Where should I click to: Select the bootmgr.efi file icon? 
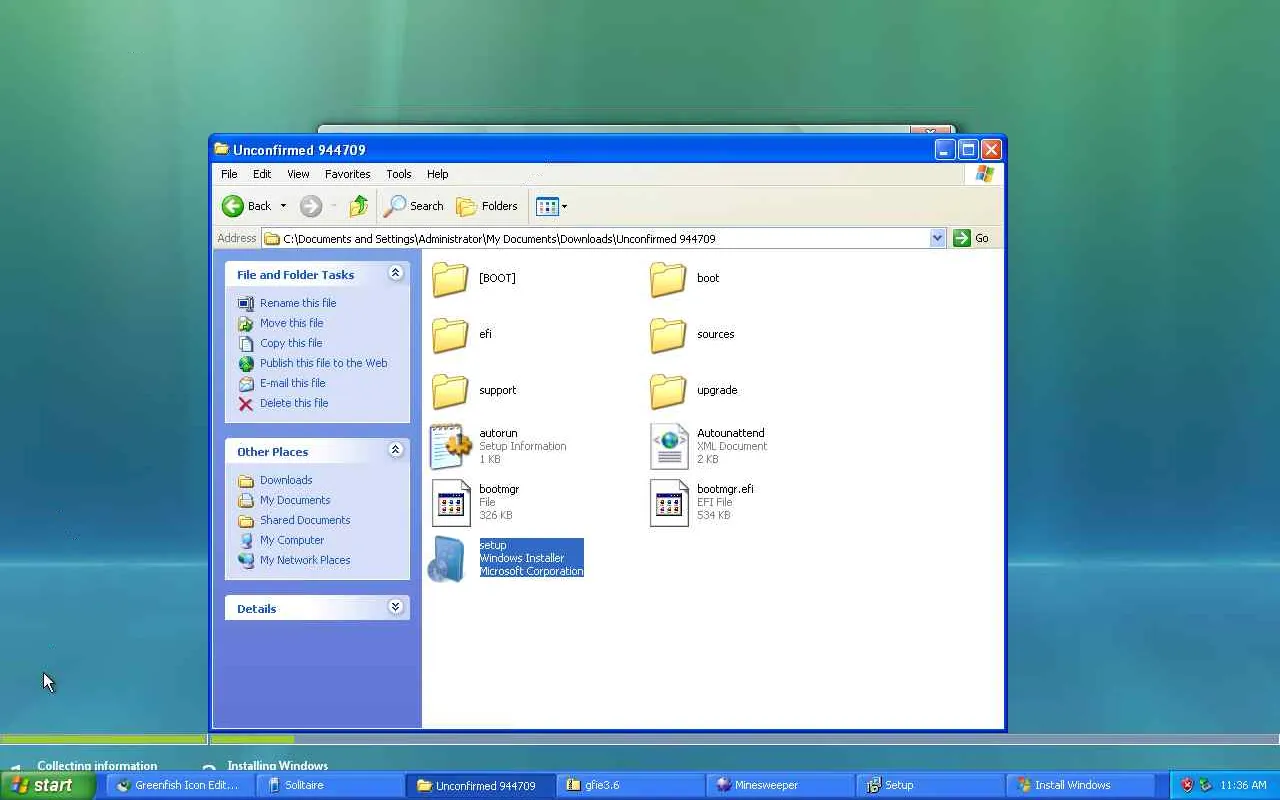pos(669,502)
